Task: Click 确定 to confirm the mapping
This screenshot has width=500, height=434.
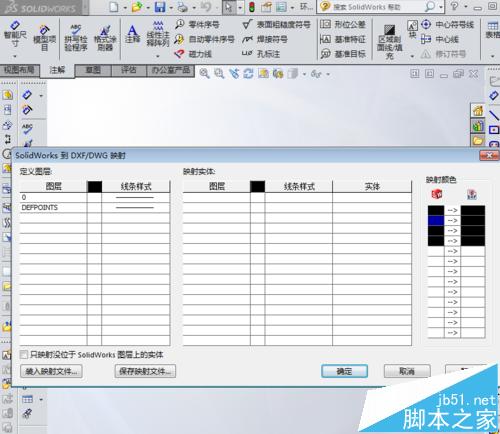Action: click(344, 371)
